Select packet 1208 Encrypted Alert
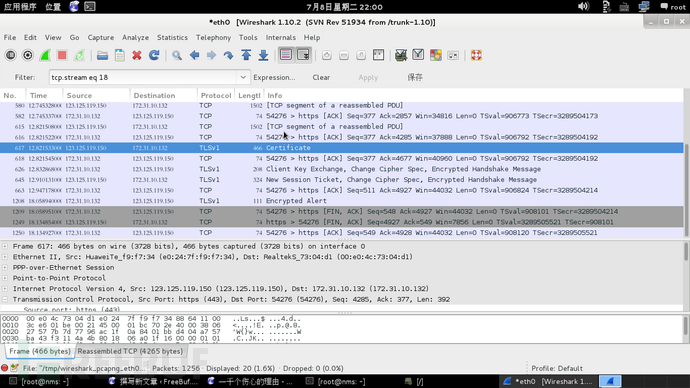 [x=341, y=201]
